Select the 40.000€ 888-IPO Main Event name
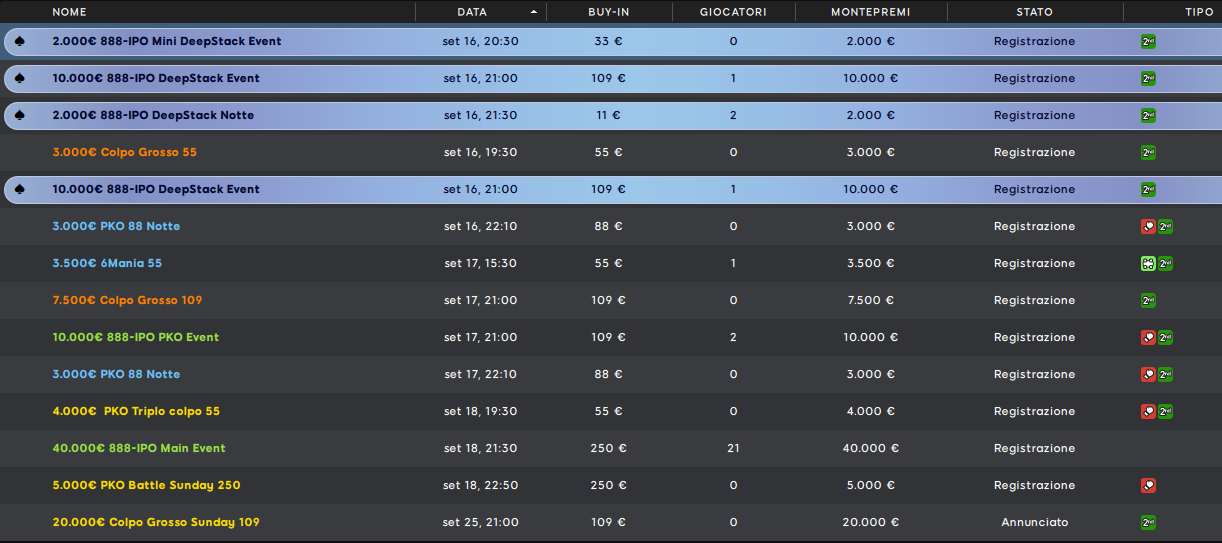This screenshot has height=543, width=1222. coord(139,449)
